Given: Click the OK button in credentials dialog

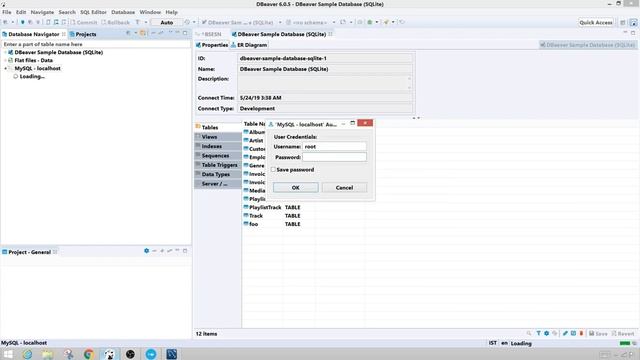Looking at the screenshot, I should pos(296,188).
